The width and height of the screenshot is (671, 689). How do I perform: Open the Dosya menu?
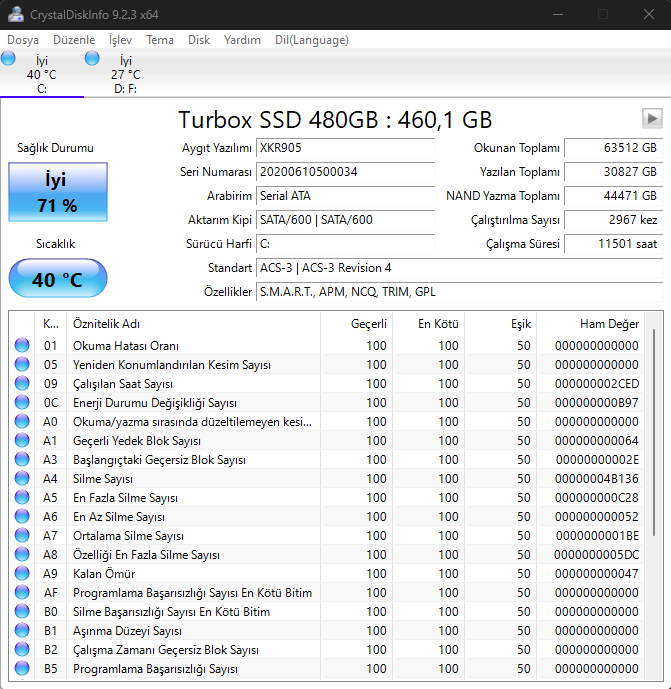click(25, 40)
